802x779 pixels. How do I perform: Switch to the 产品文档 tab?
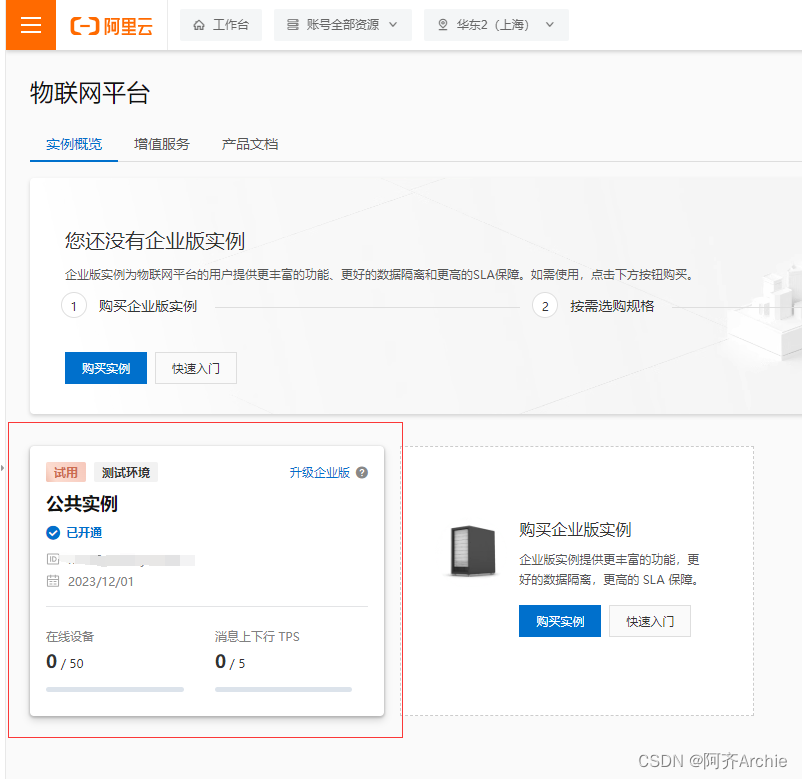click(250, 144)
